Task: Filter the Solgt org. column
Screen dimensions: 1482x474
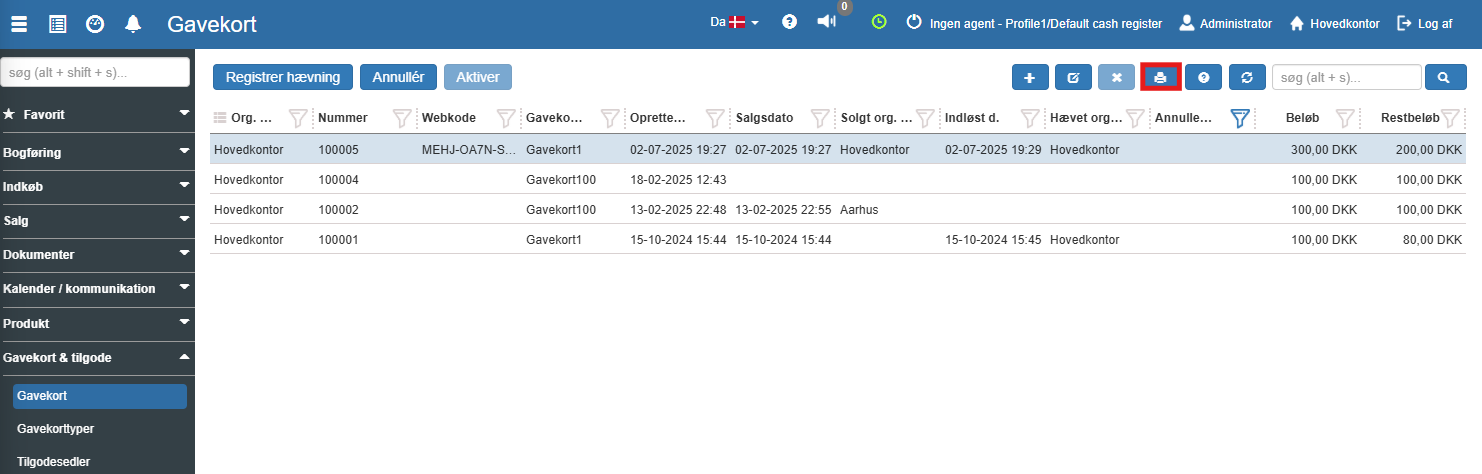Action: pos(925,118)
